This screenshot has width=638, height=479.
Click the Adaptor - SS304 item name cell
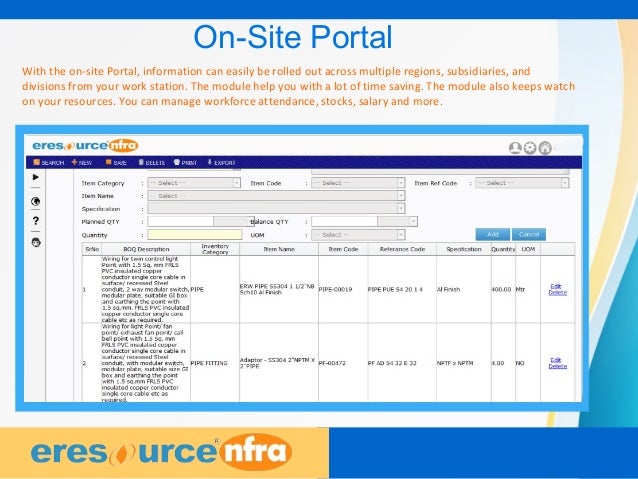277,363
